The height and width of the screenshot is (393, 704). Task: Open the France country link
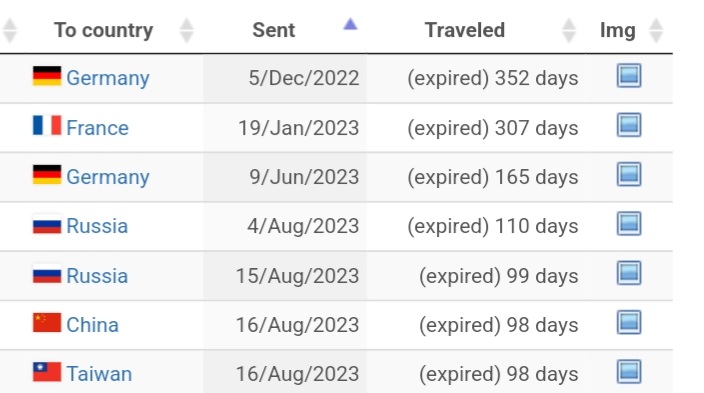97,128
